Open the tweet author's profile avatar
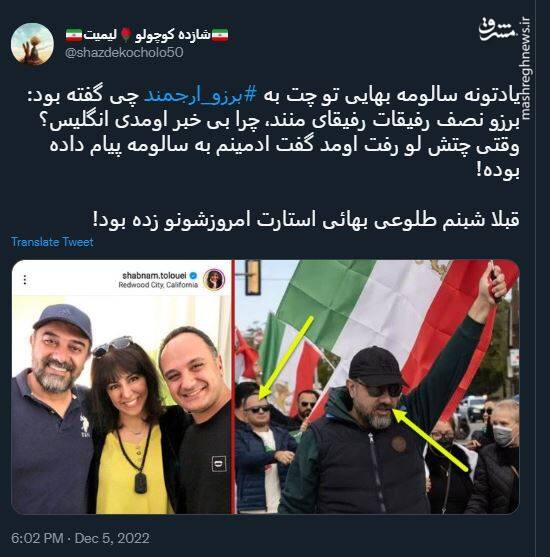Viewport: 550px width, 557px height. (32, 44)
